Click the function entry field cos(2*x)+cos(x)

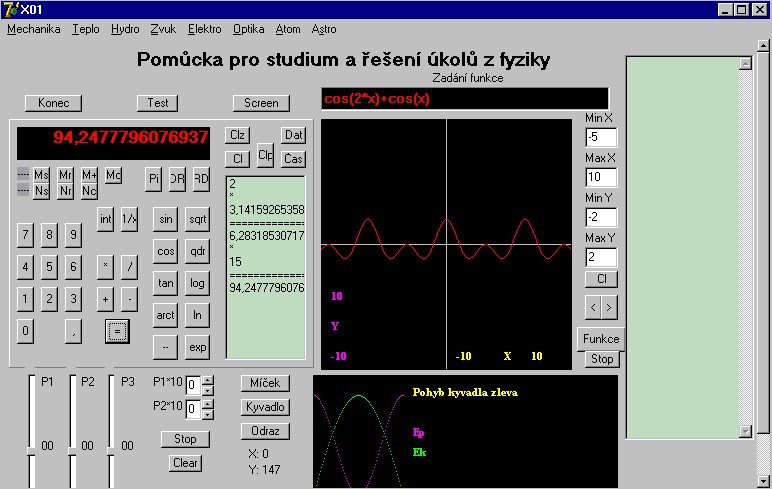[x=465, y=98]
